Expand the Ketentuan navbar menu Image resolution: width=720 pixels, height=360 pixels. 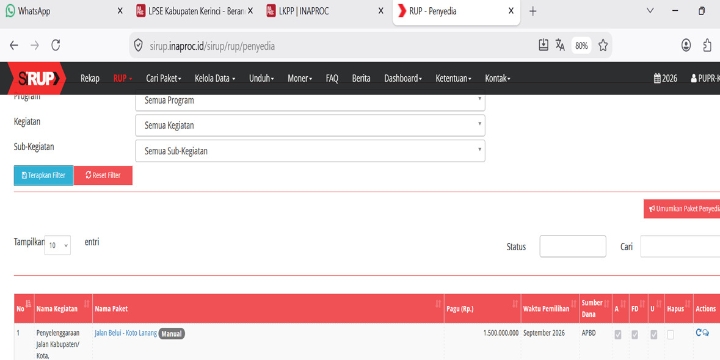(453, 79)
